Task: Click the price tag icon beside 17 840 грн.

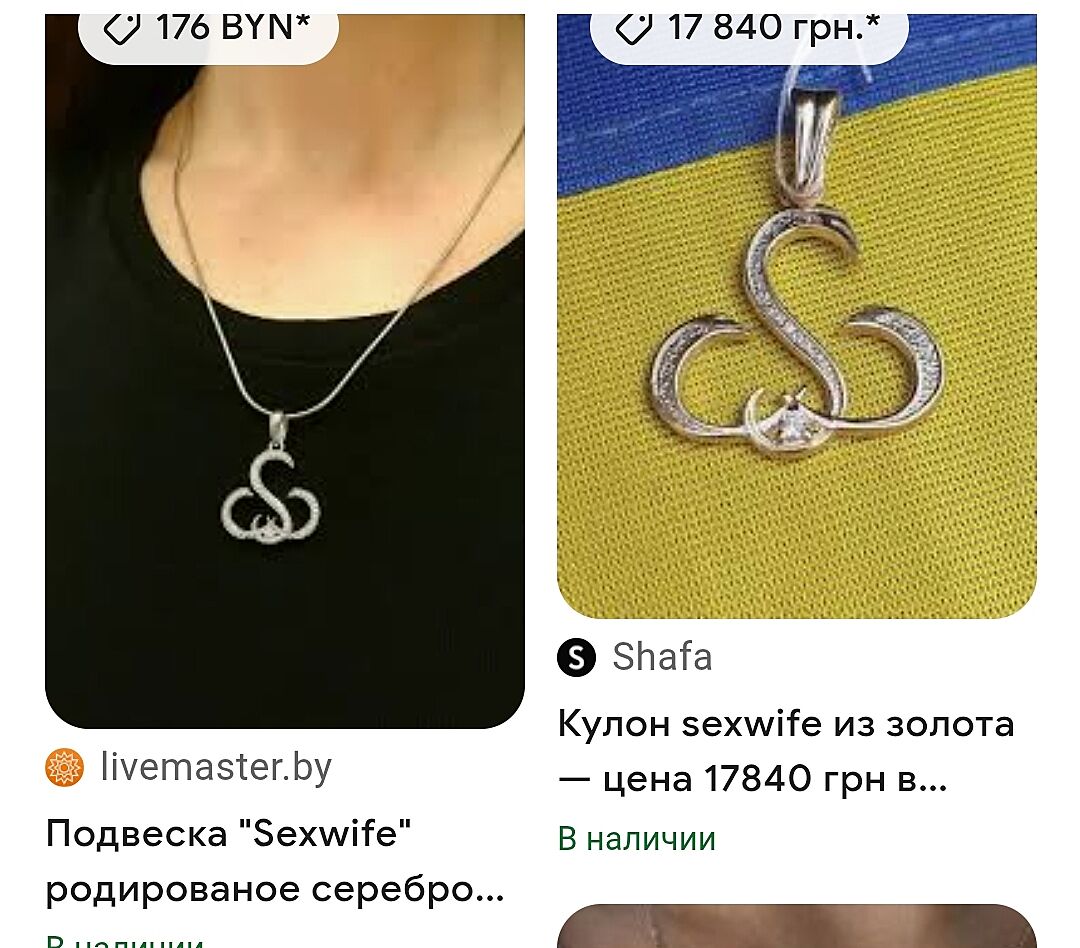Action: click(x=633, y=29)
